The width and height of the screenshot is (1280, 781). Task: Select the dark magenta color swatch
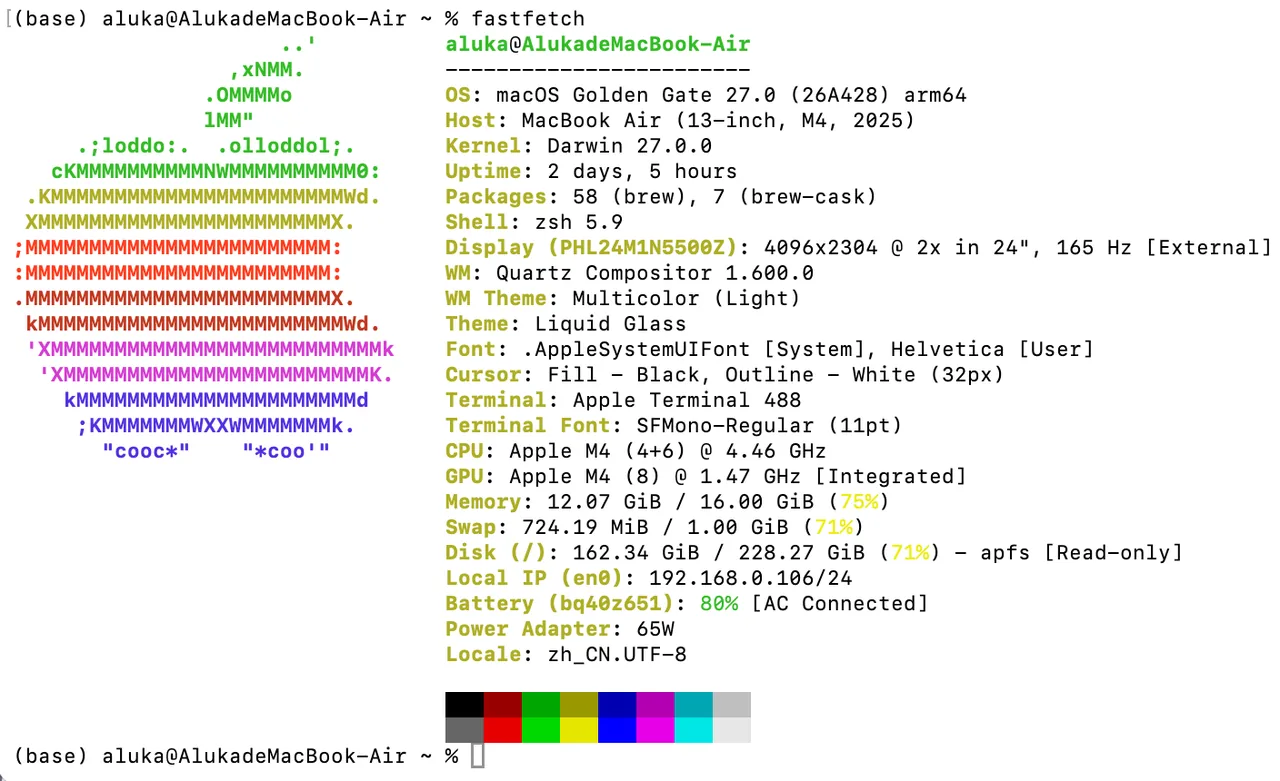(x=655, y=704)
